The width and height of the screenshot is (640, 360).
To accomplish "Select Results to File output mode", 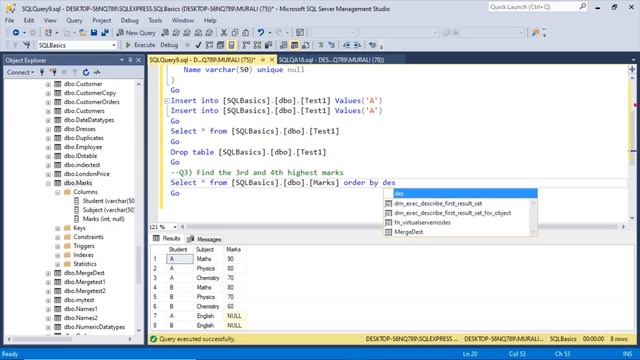I will [x=305, y=45].
